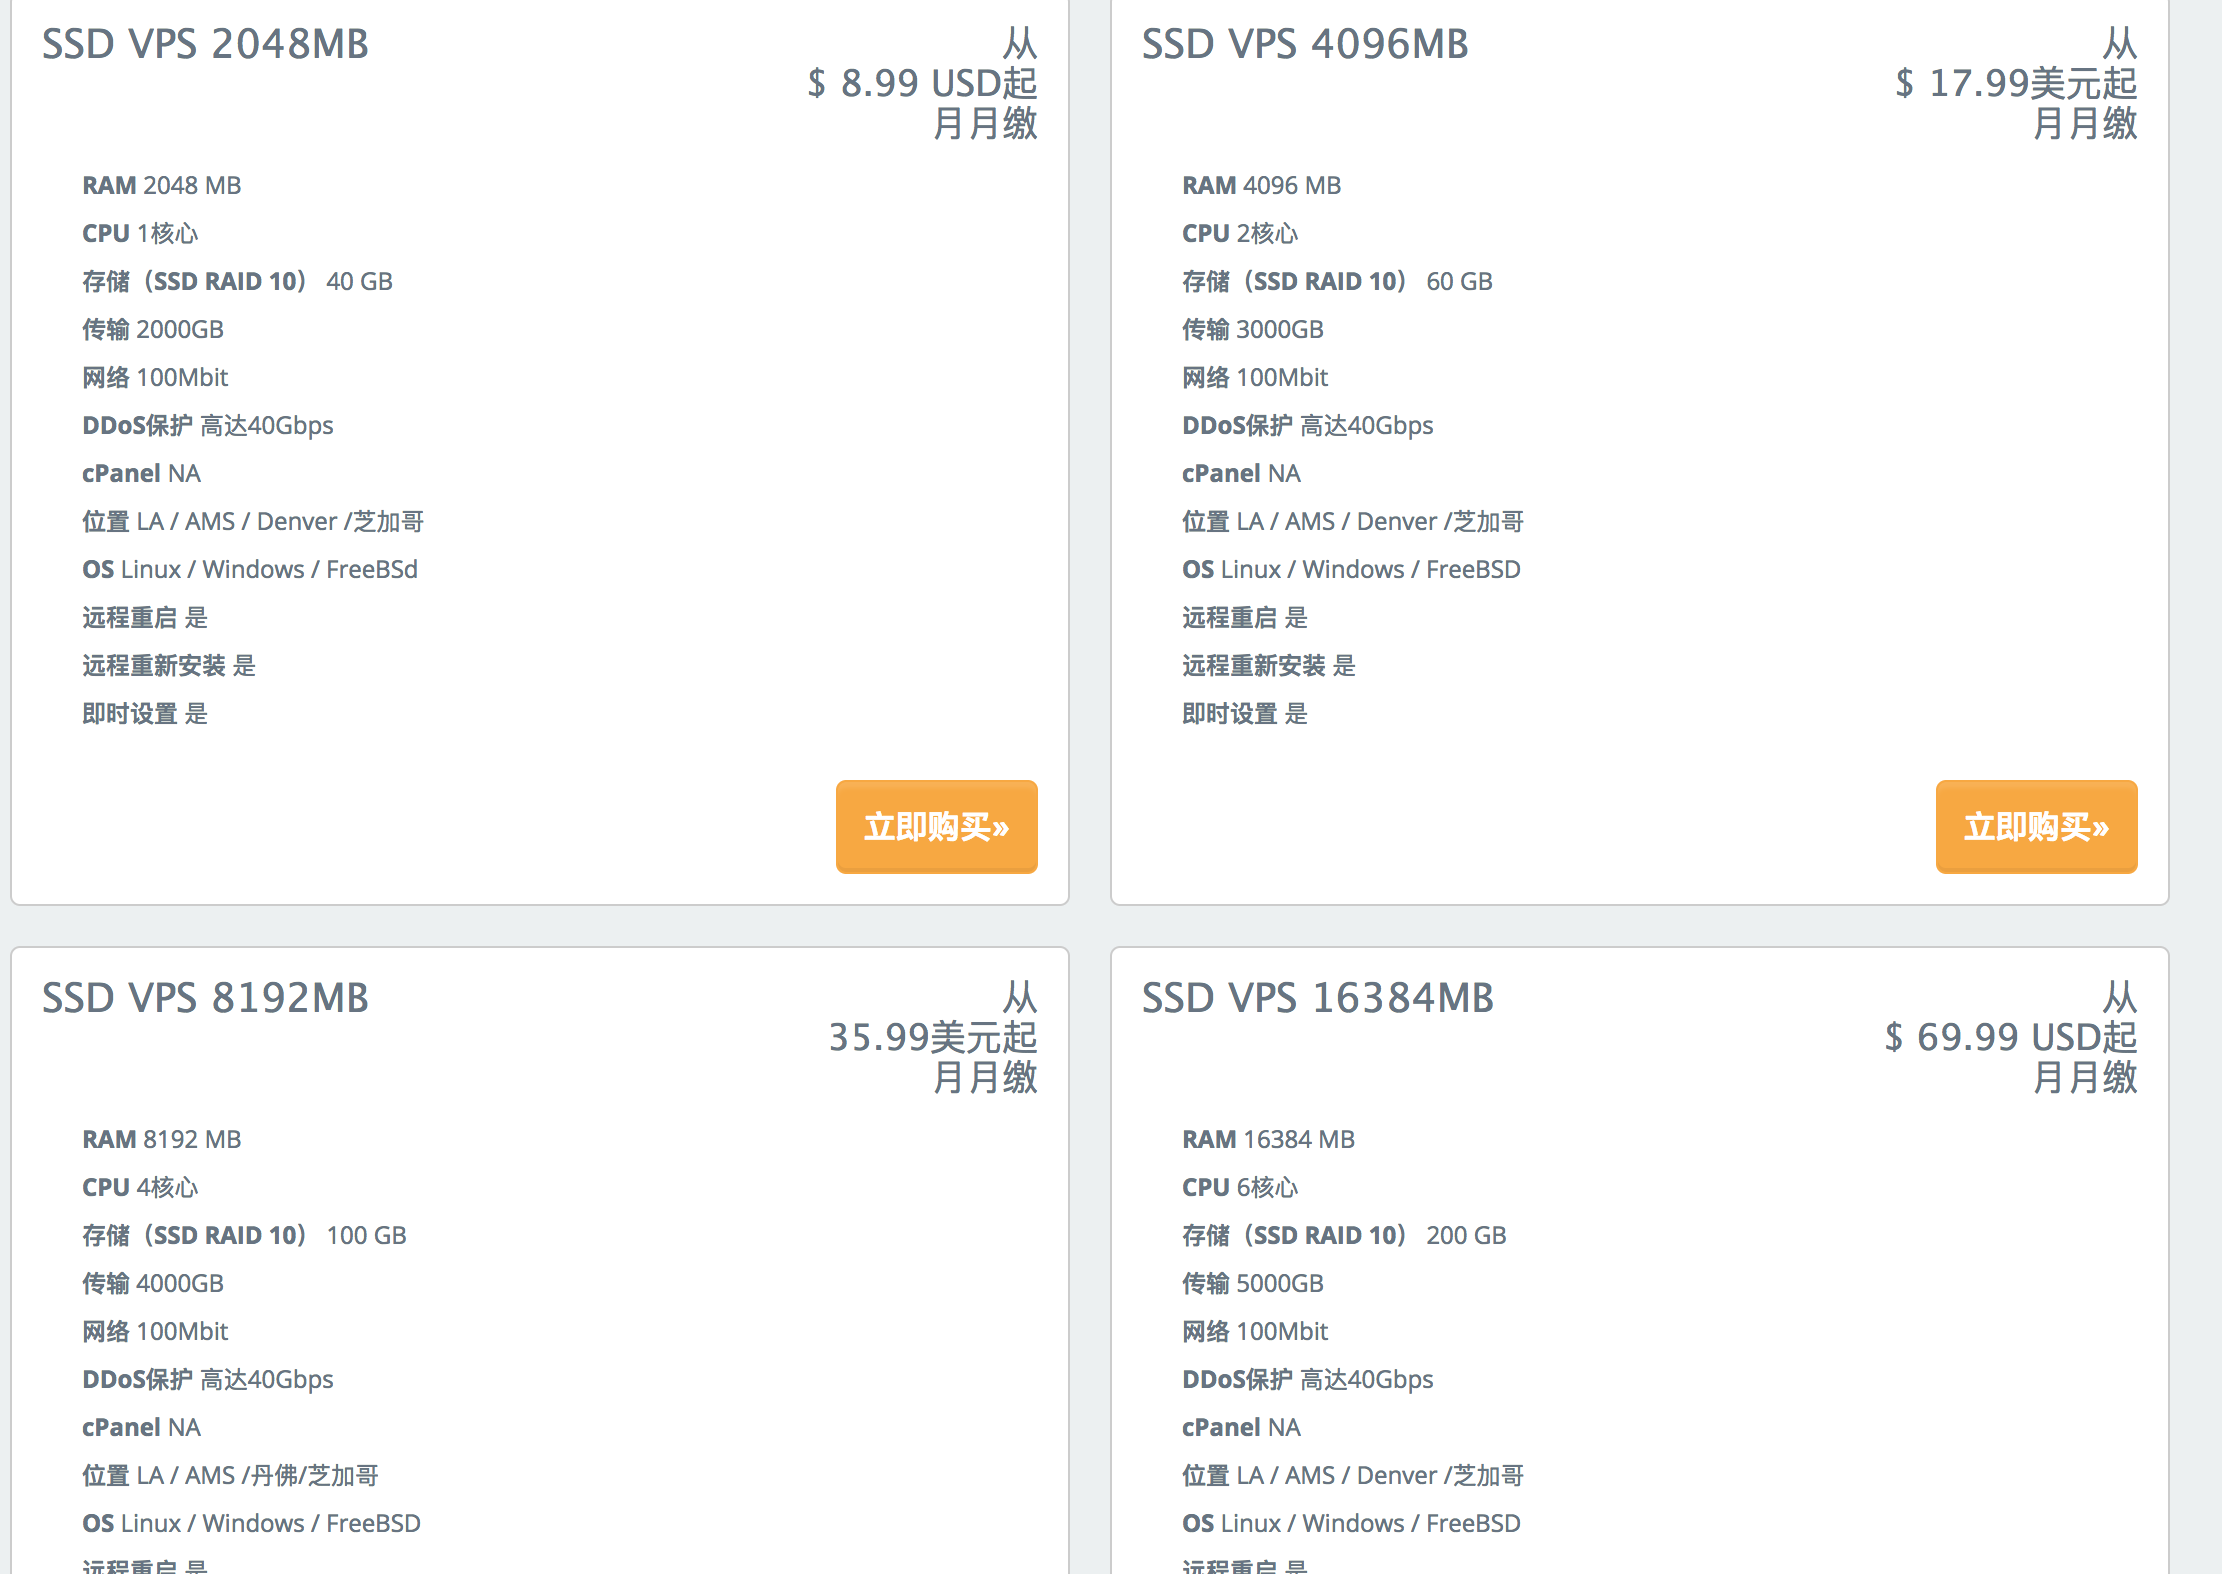2222x1574 pixels.
Task: Click 远程重启 是 in the 4096MB plan
Action: 1245,617
